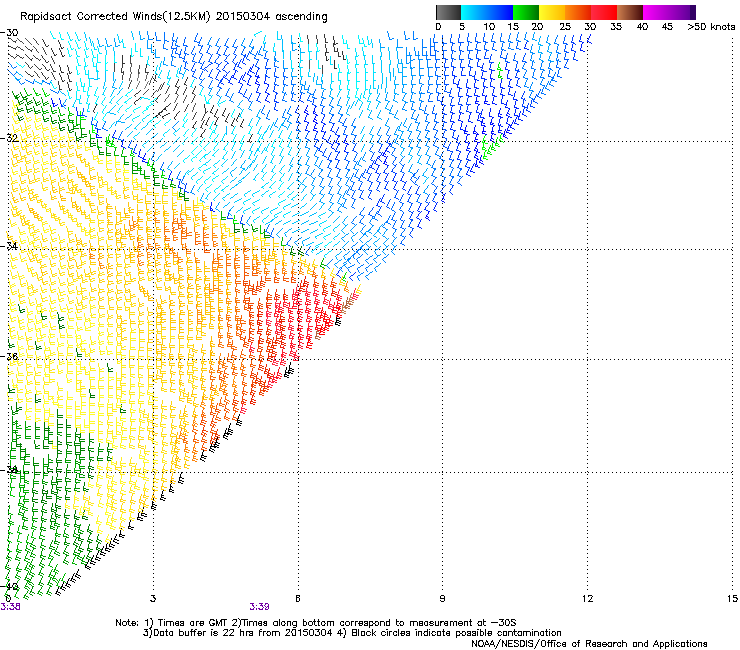
Task: Click the '40' label under the color bar
Action: tap(642, 27)
